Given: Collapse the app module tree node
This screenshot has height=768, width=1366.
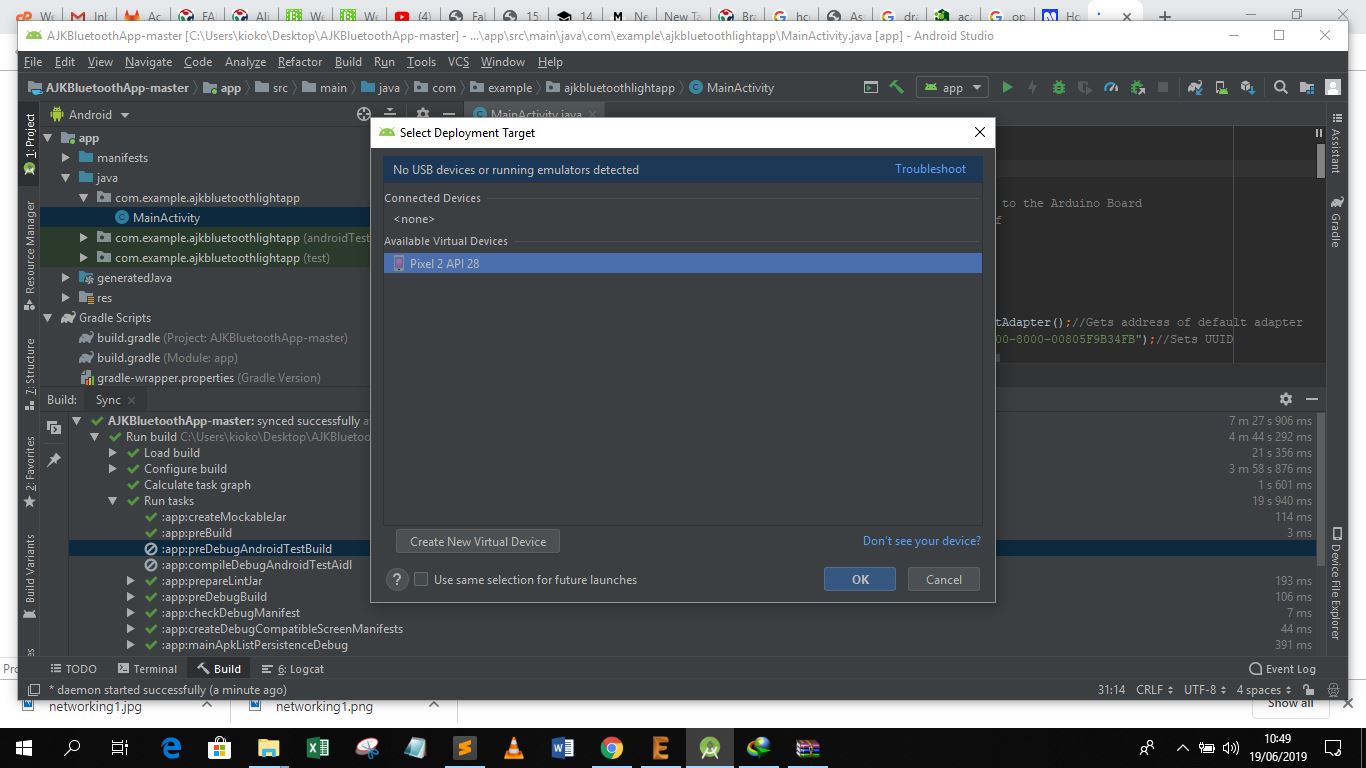Looking at the screenshot, I should coord(48,138).
